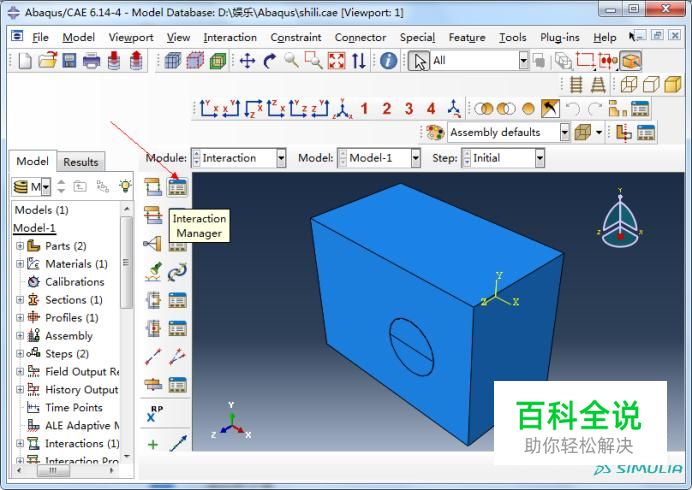The height and width of the screenshot is (490, 692).
Task: Open the selection filter All dropdown
Action: 523,60
